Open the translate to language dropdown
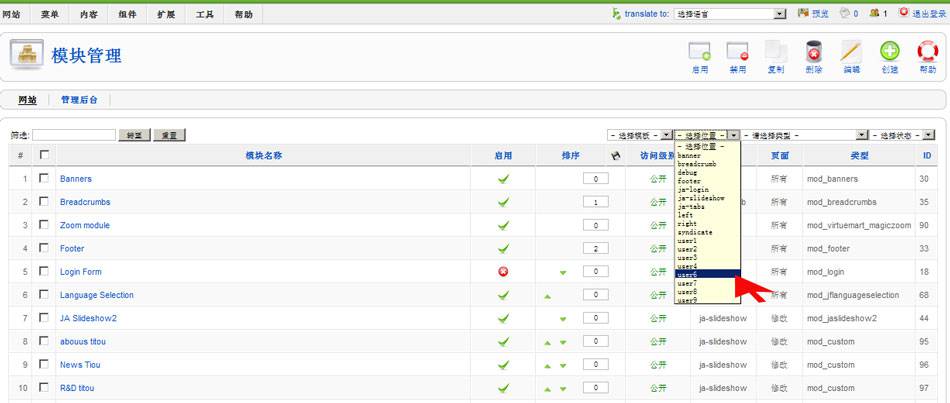This screenshot has height=403, width=950. pyautogui.click(x=730, y=13)
